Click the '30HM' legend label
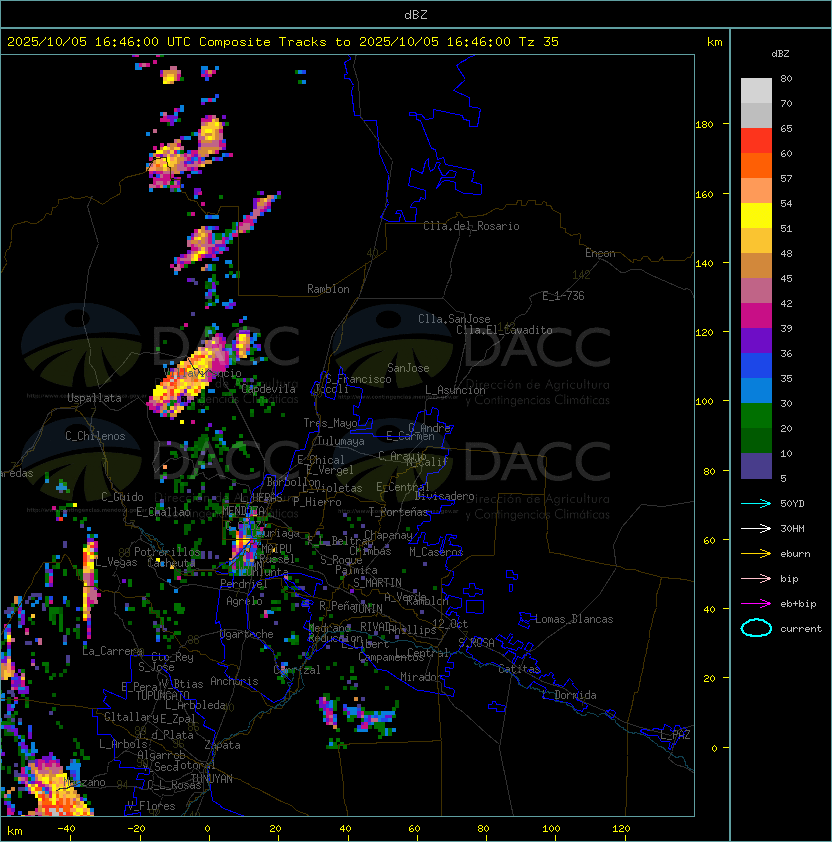 click(x=792, y=529)
